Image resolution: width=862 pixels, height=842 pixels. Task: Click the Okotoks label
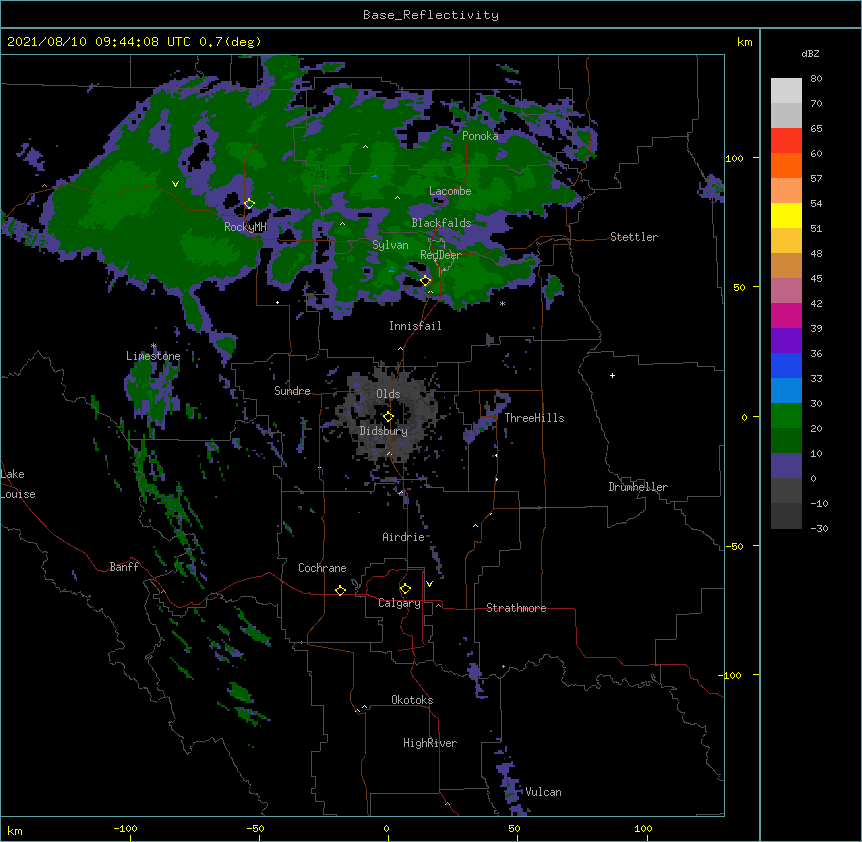pos(412,700)
